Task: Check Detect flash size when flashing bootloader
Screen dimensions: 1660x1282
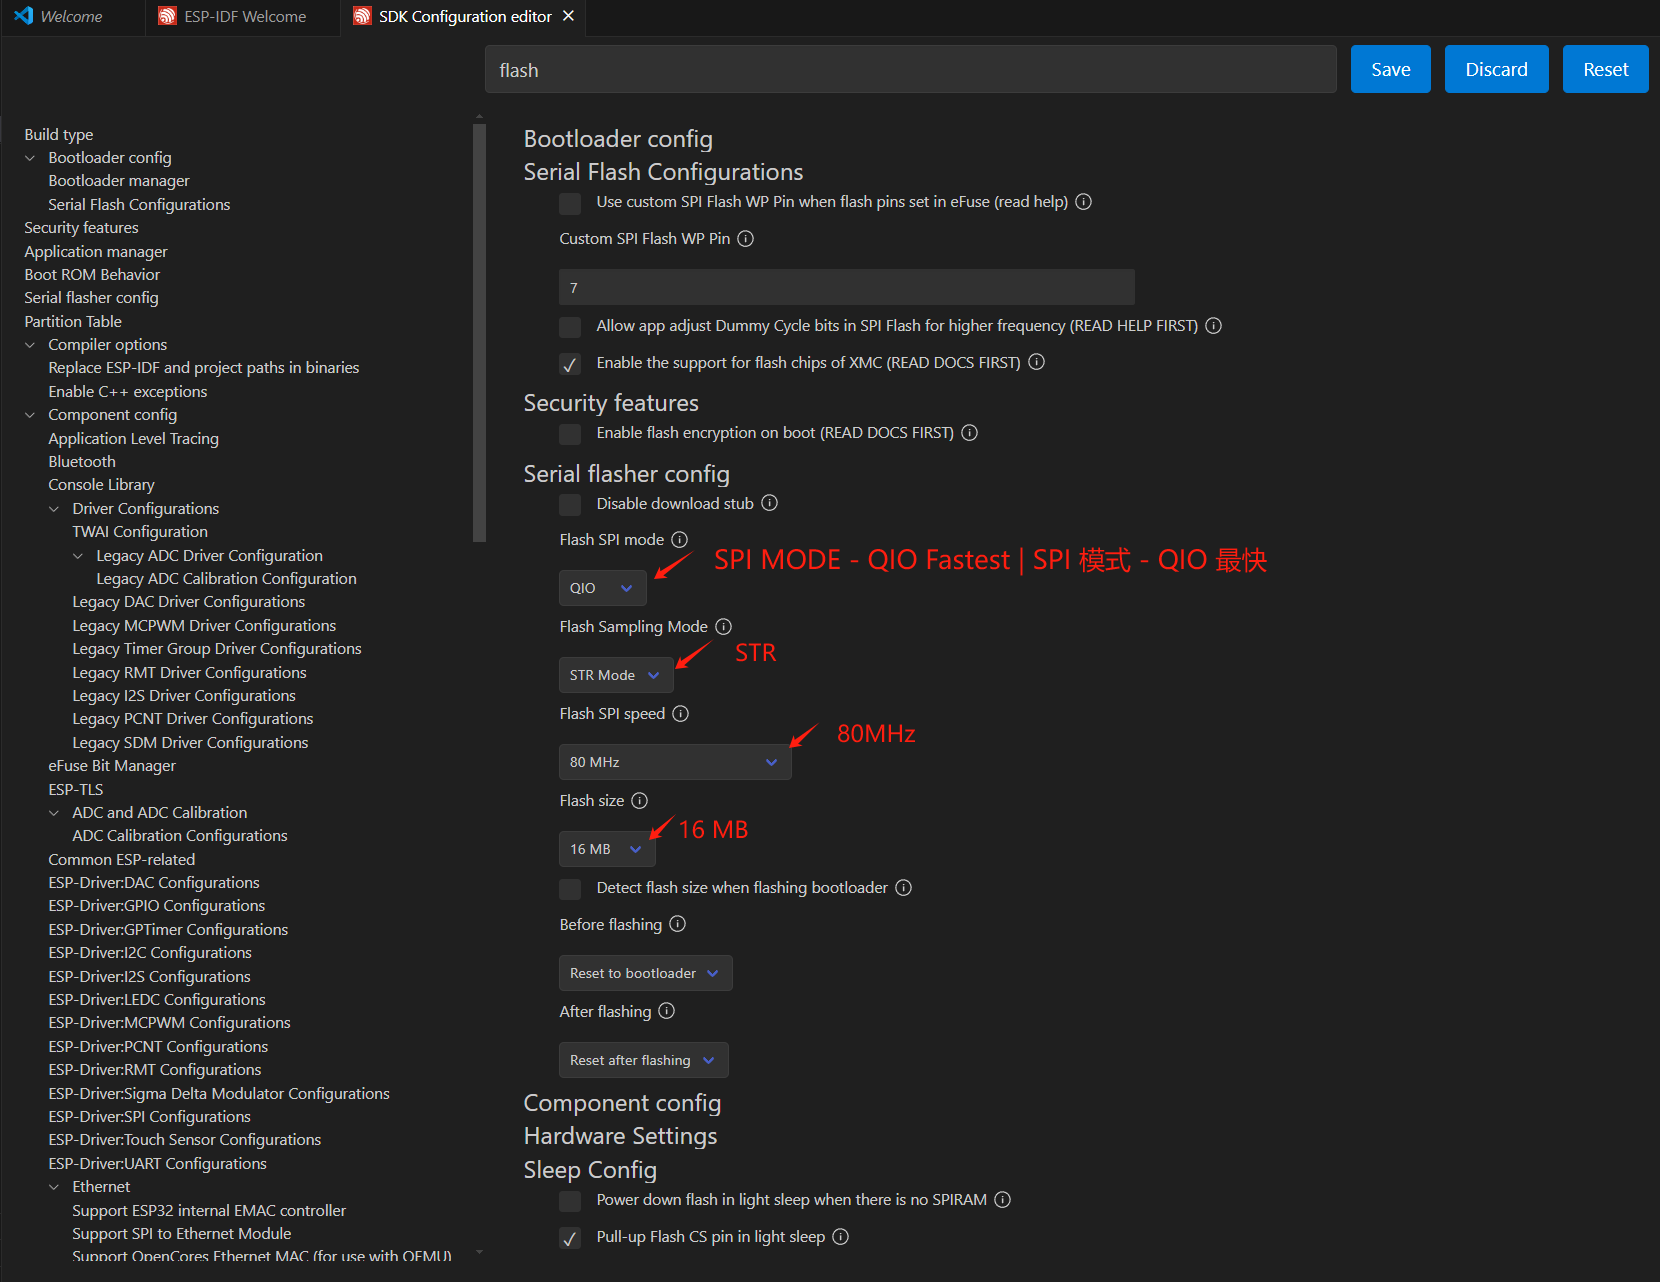Action: tap(569, 888)
